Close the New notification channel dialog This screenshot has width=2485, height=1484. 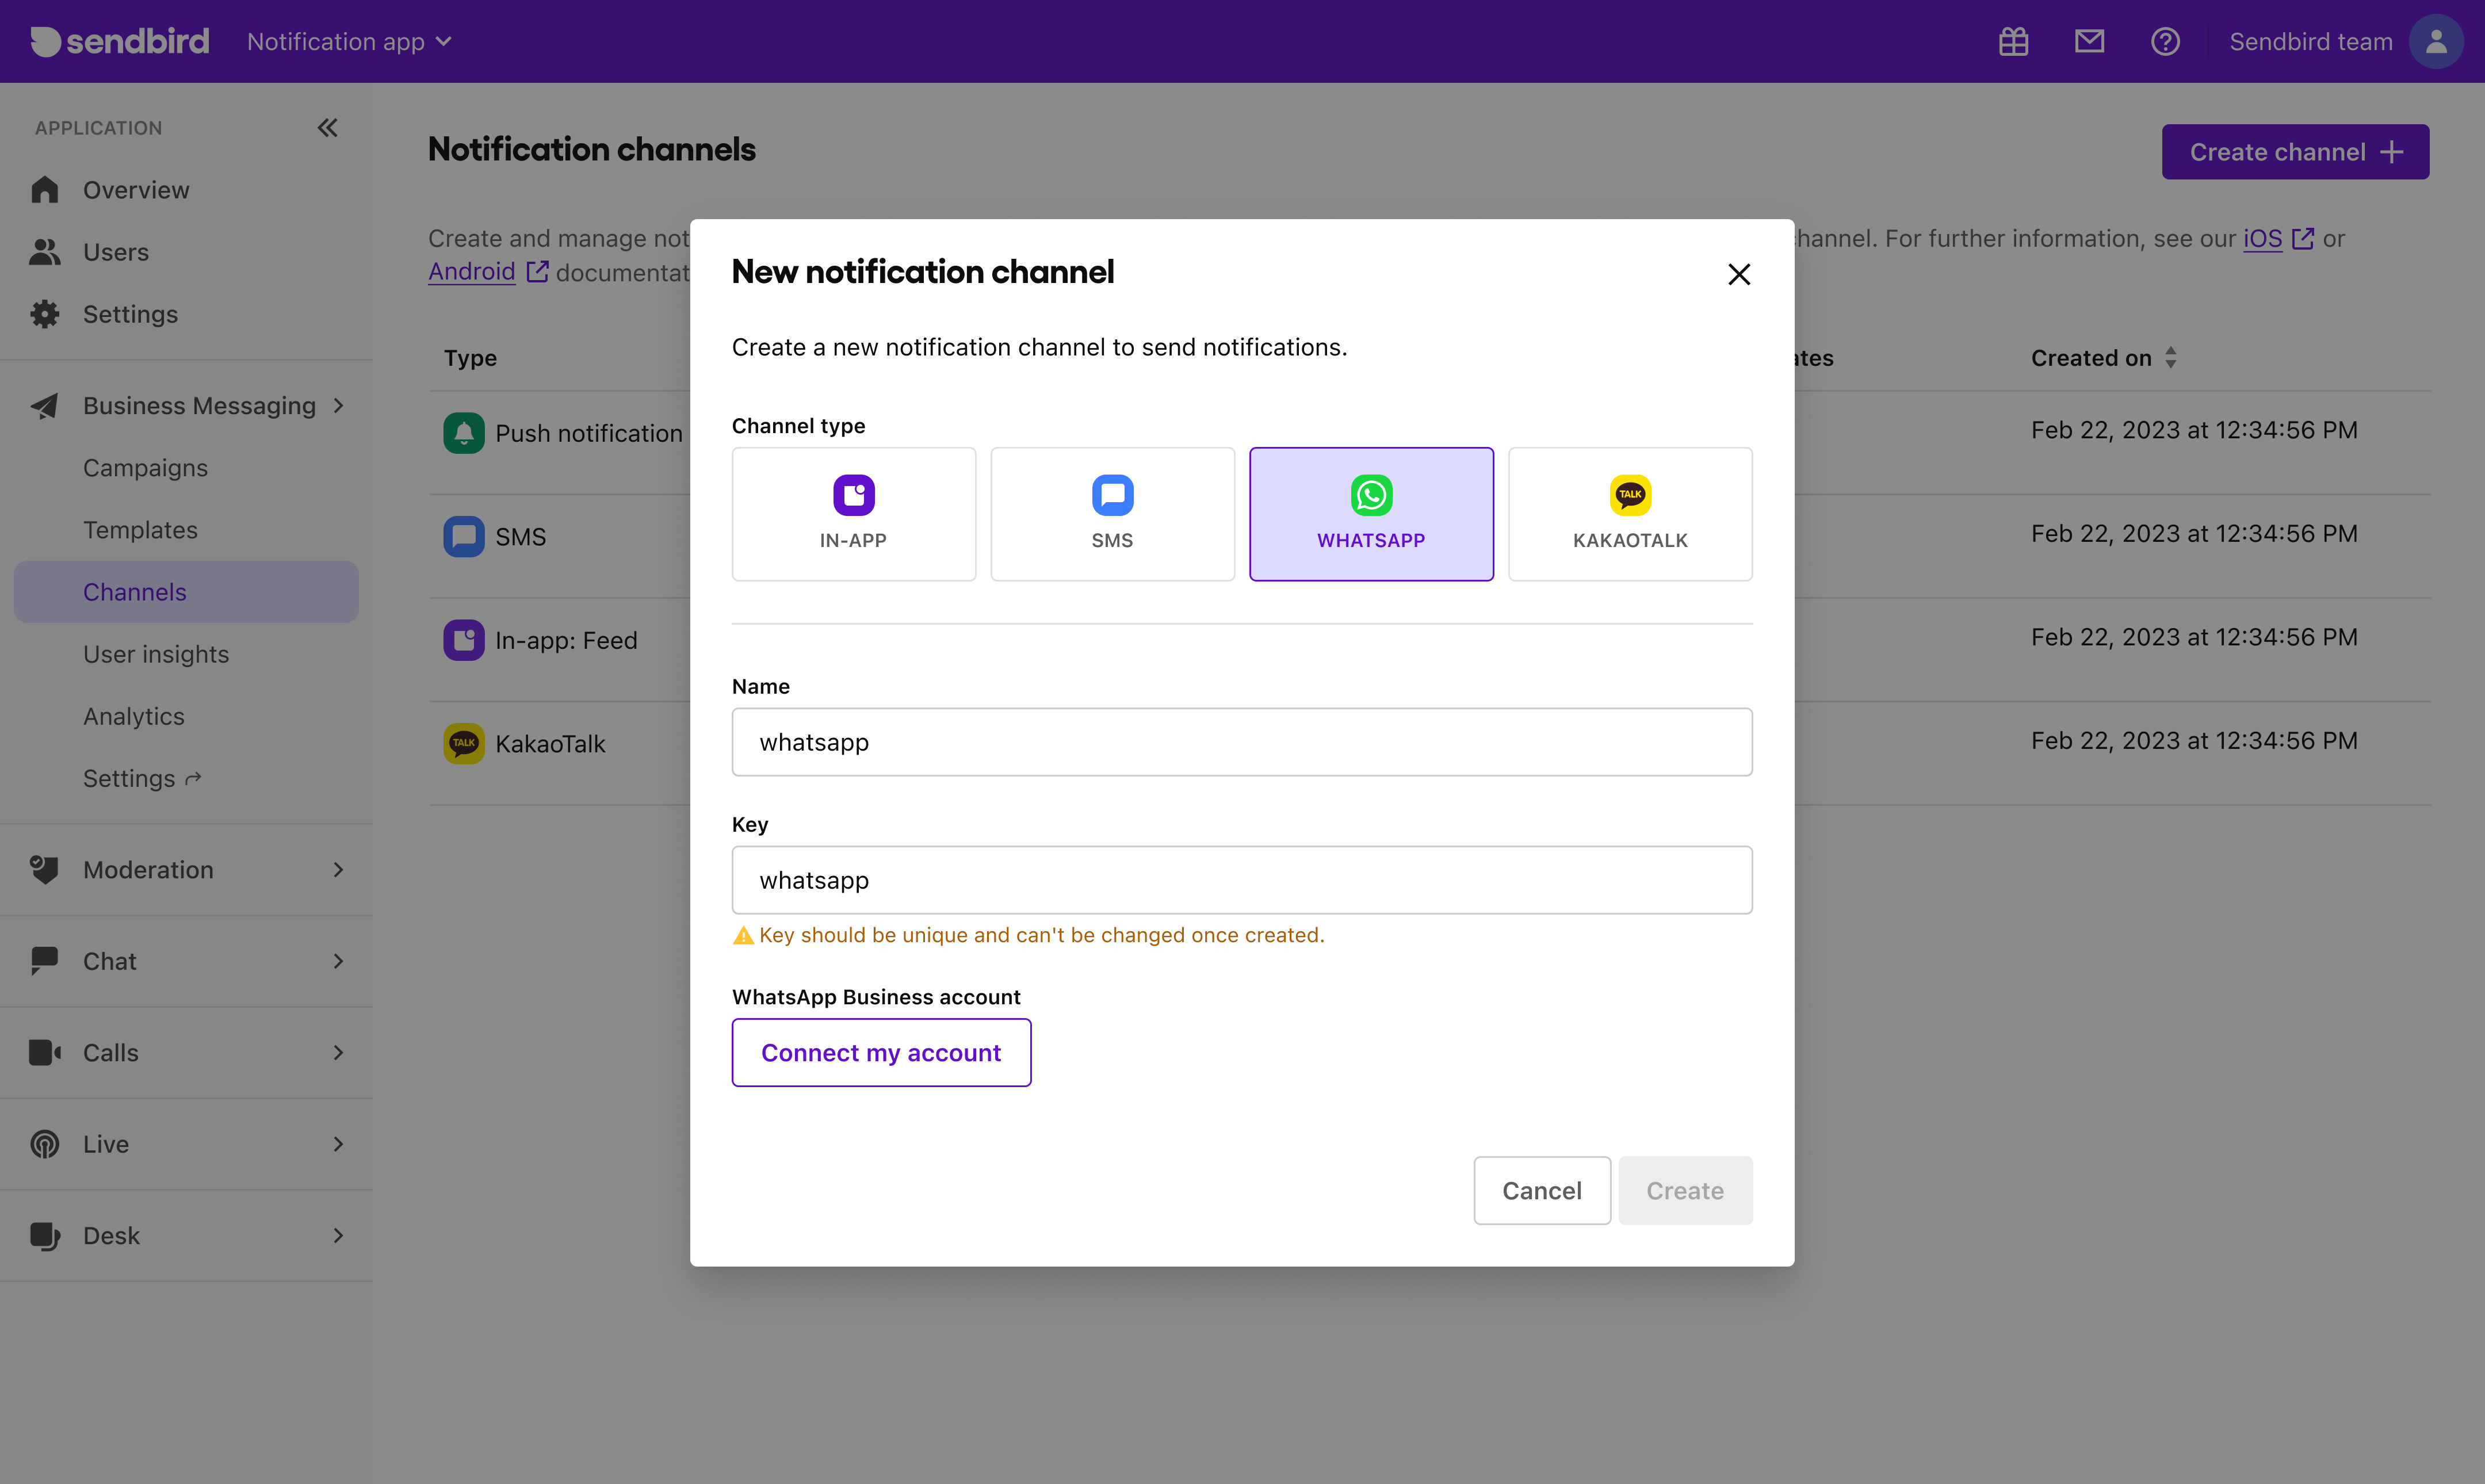click(1739, 274)
